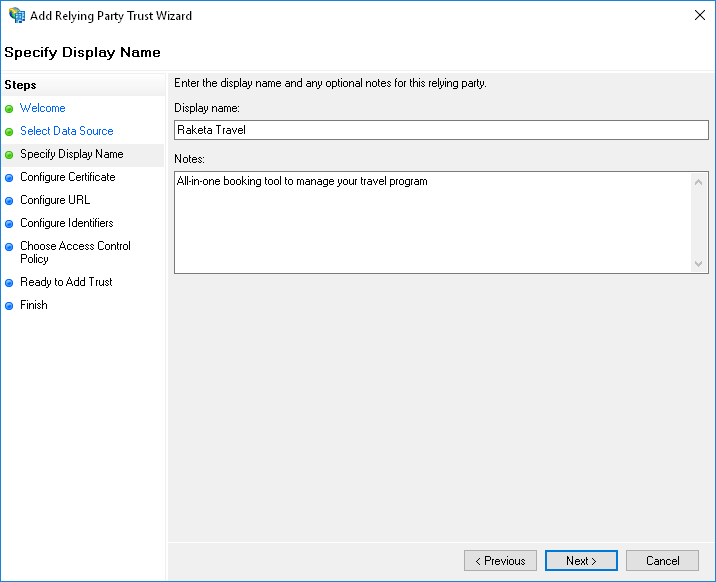The width and height of the screenshot is (716, 582).
Task: Click the blue bullet beside Configure Identifiers
Action: pyautogui.click(x=9, y=224)
